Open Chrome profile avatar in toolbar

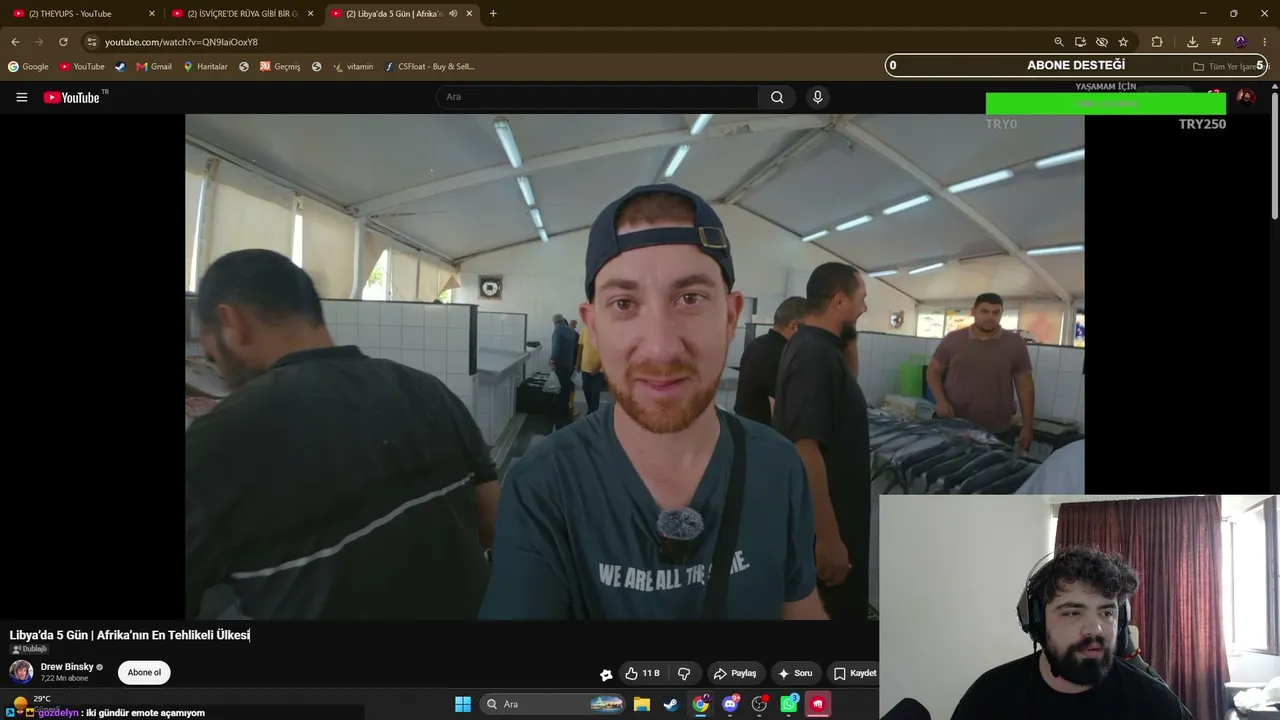pyautogui.click(x=1241, y=42)
